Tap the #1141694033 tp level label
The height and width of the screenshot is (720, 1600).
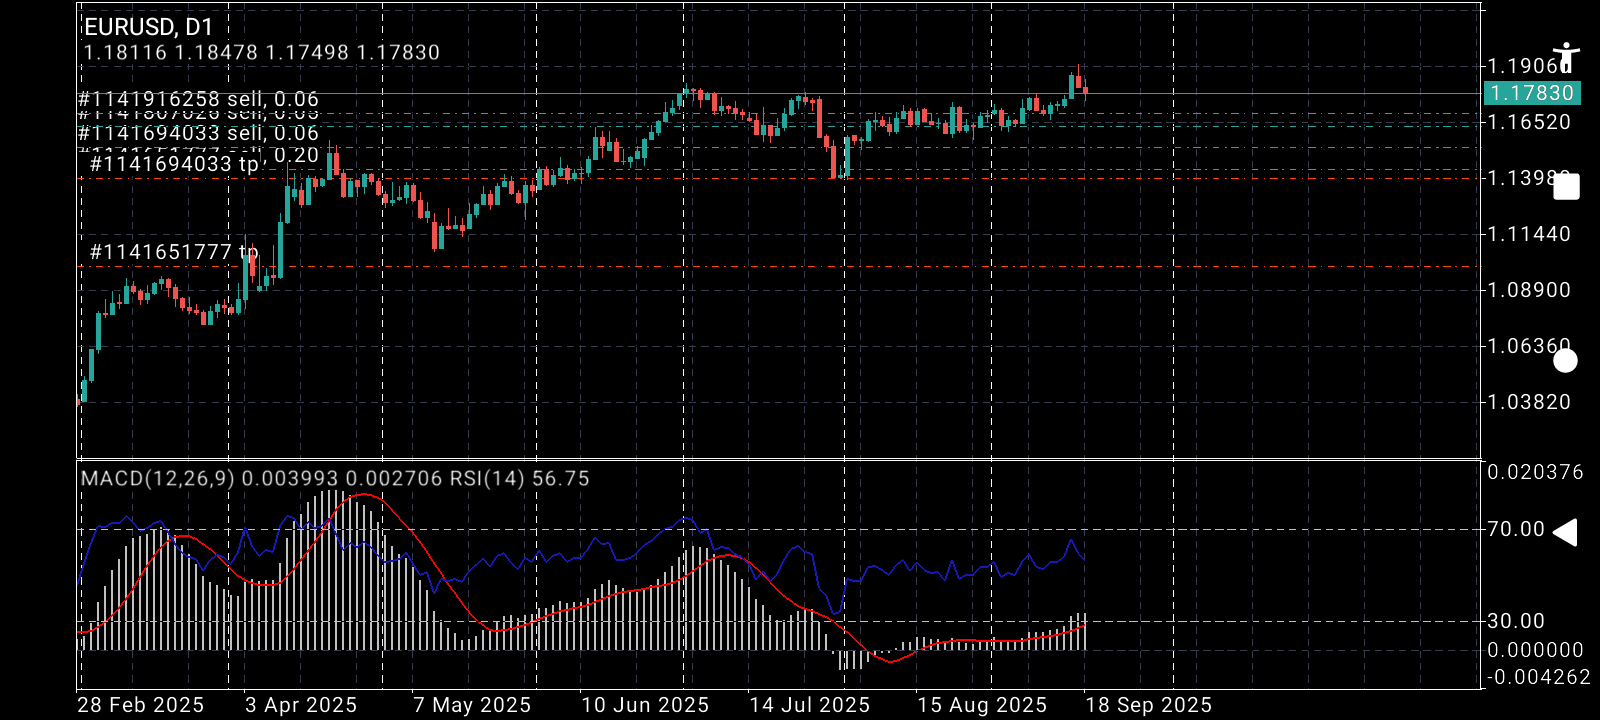(175, 164)
